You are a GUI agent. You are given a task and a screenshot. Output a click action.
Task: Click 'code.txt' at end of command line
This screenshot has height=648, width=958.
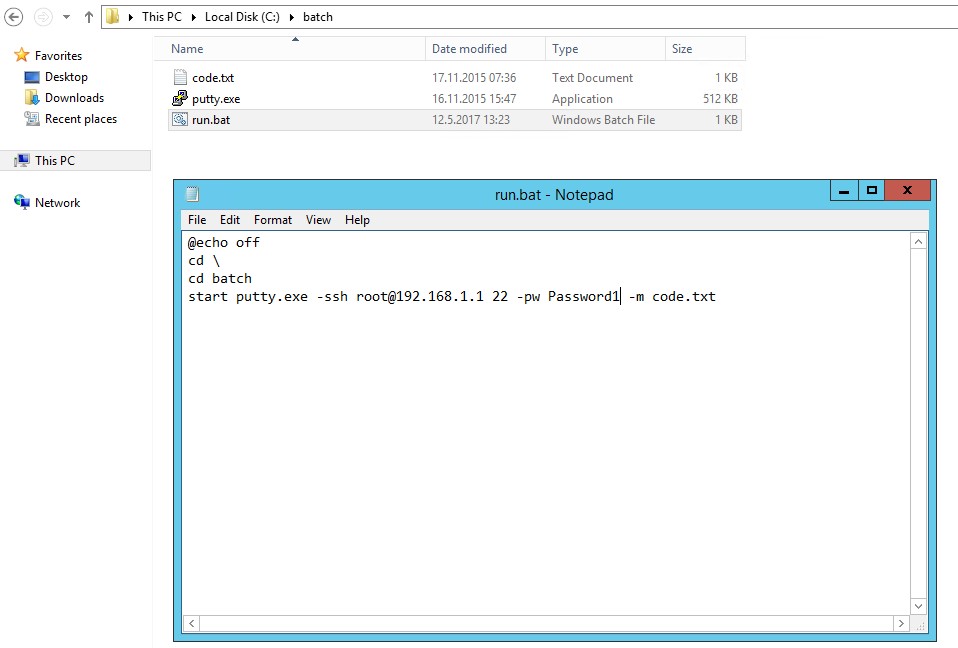tap(684, 297)
